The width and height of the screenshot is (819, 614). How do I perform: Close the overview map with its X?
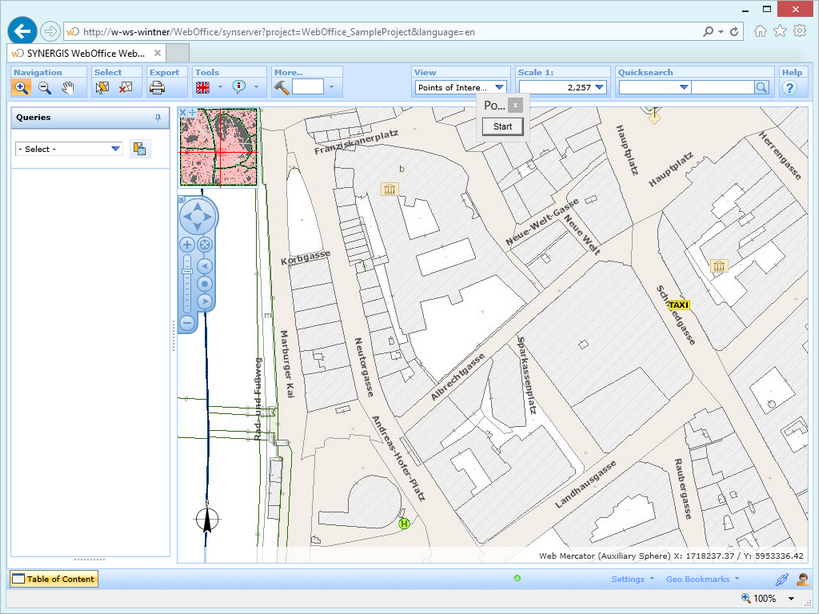(x=183, y=112)
